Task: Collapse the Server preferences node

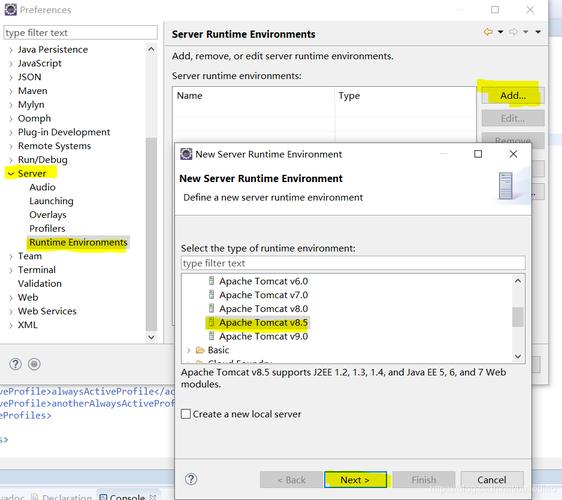Action: click(x=11, y=174)
